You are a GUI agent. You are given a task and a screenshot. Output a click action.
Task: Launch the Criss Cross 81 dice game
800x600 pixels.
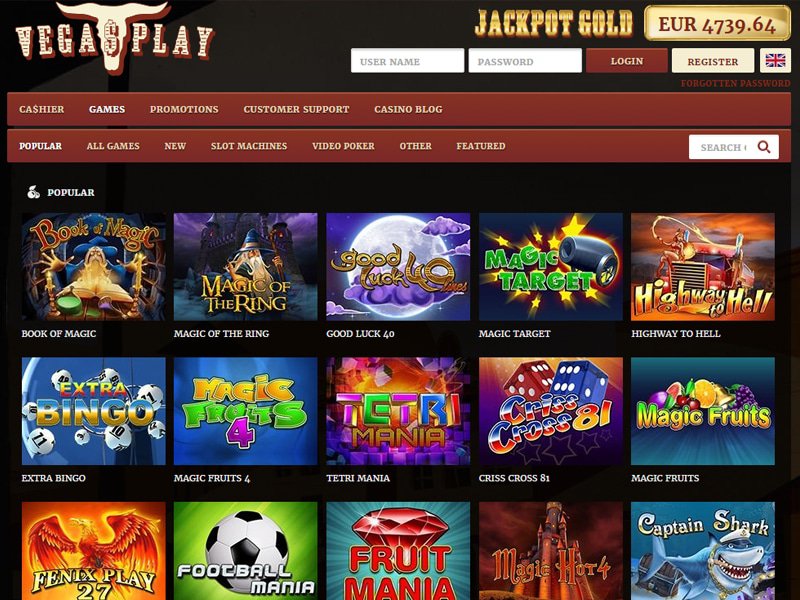click(x=551, y=411)
